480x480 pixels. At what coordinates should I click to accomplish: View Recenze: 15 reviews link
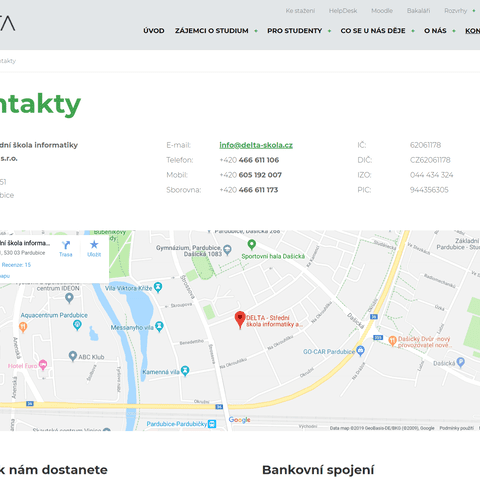pos(16,265)
